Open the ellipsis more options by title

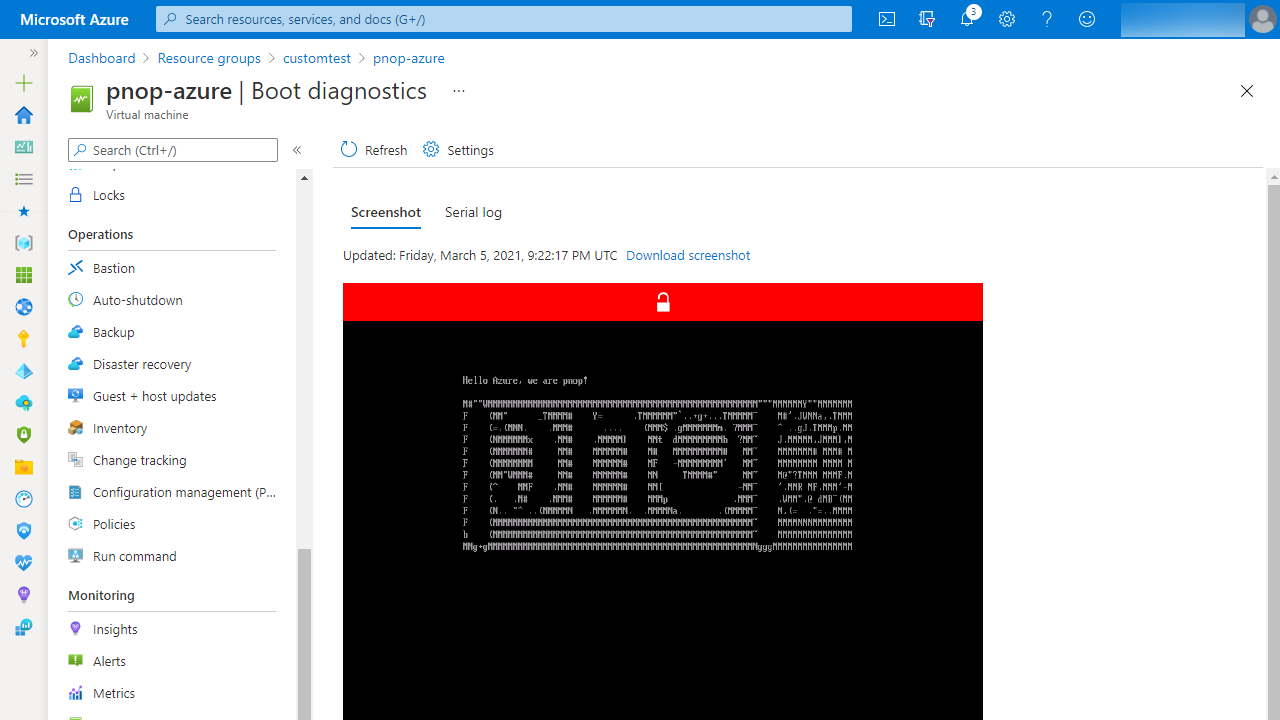459,91
